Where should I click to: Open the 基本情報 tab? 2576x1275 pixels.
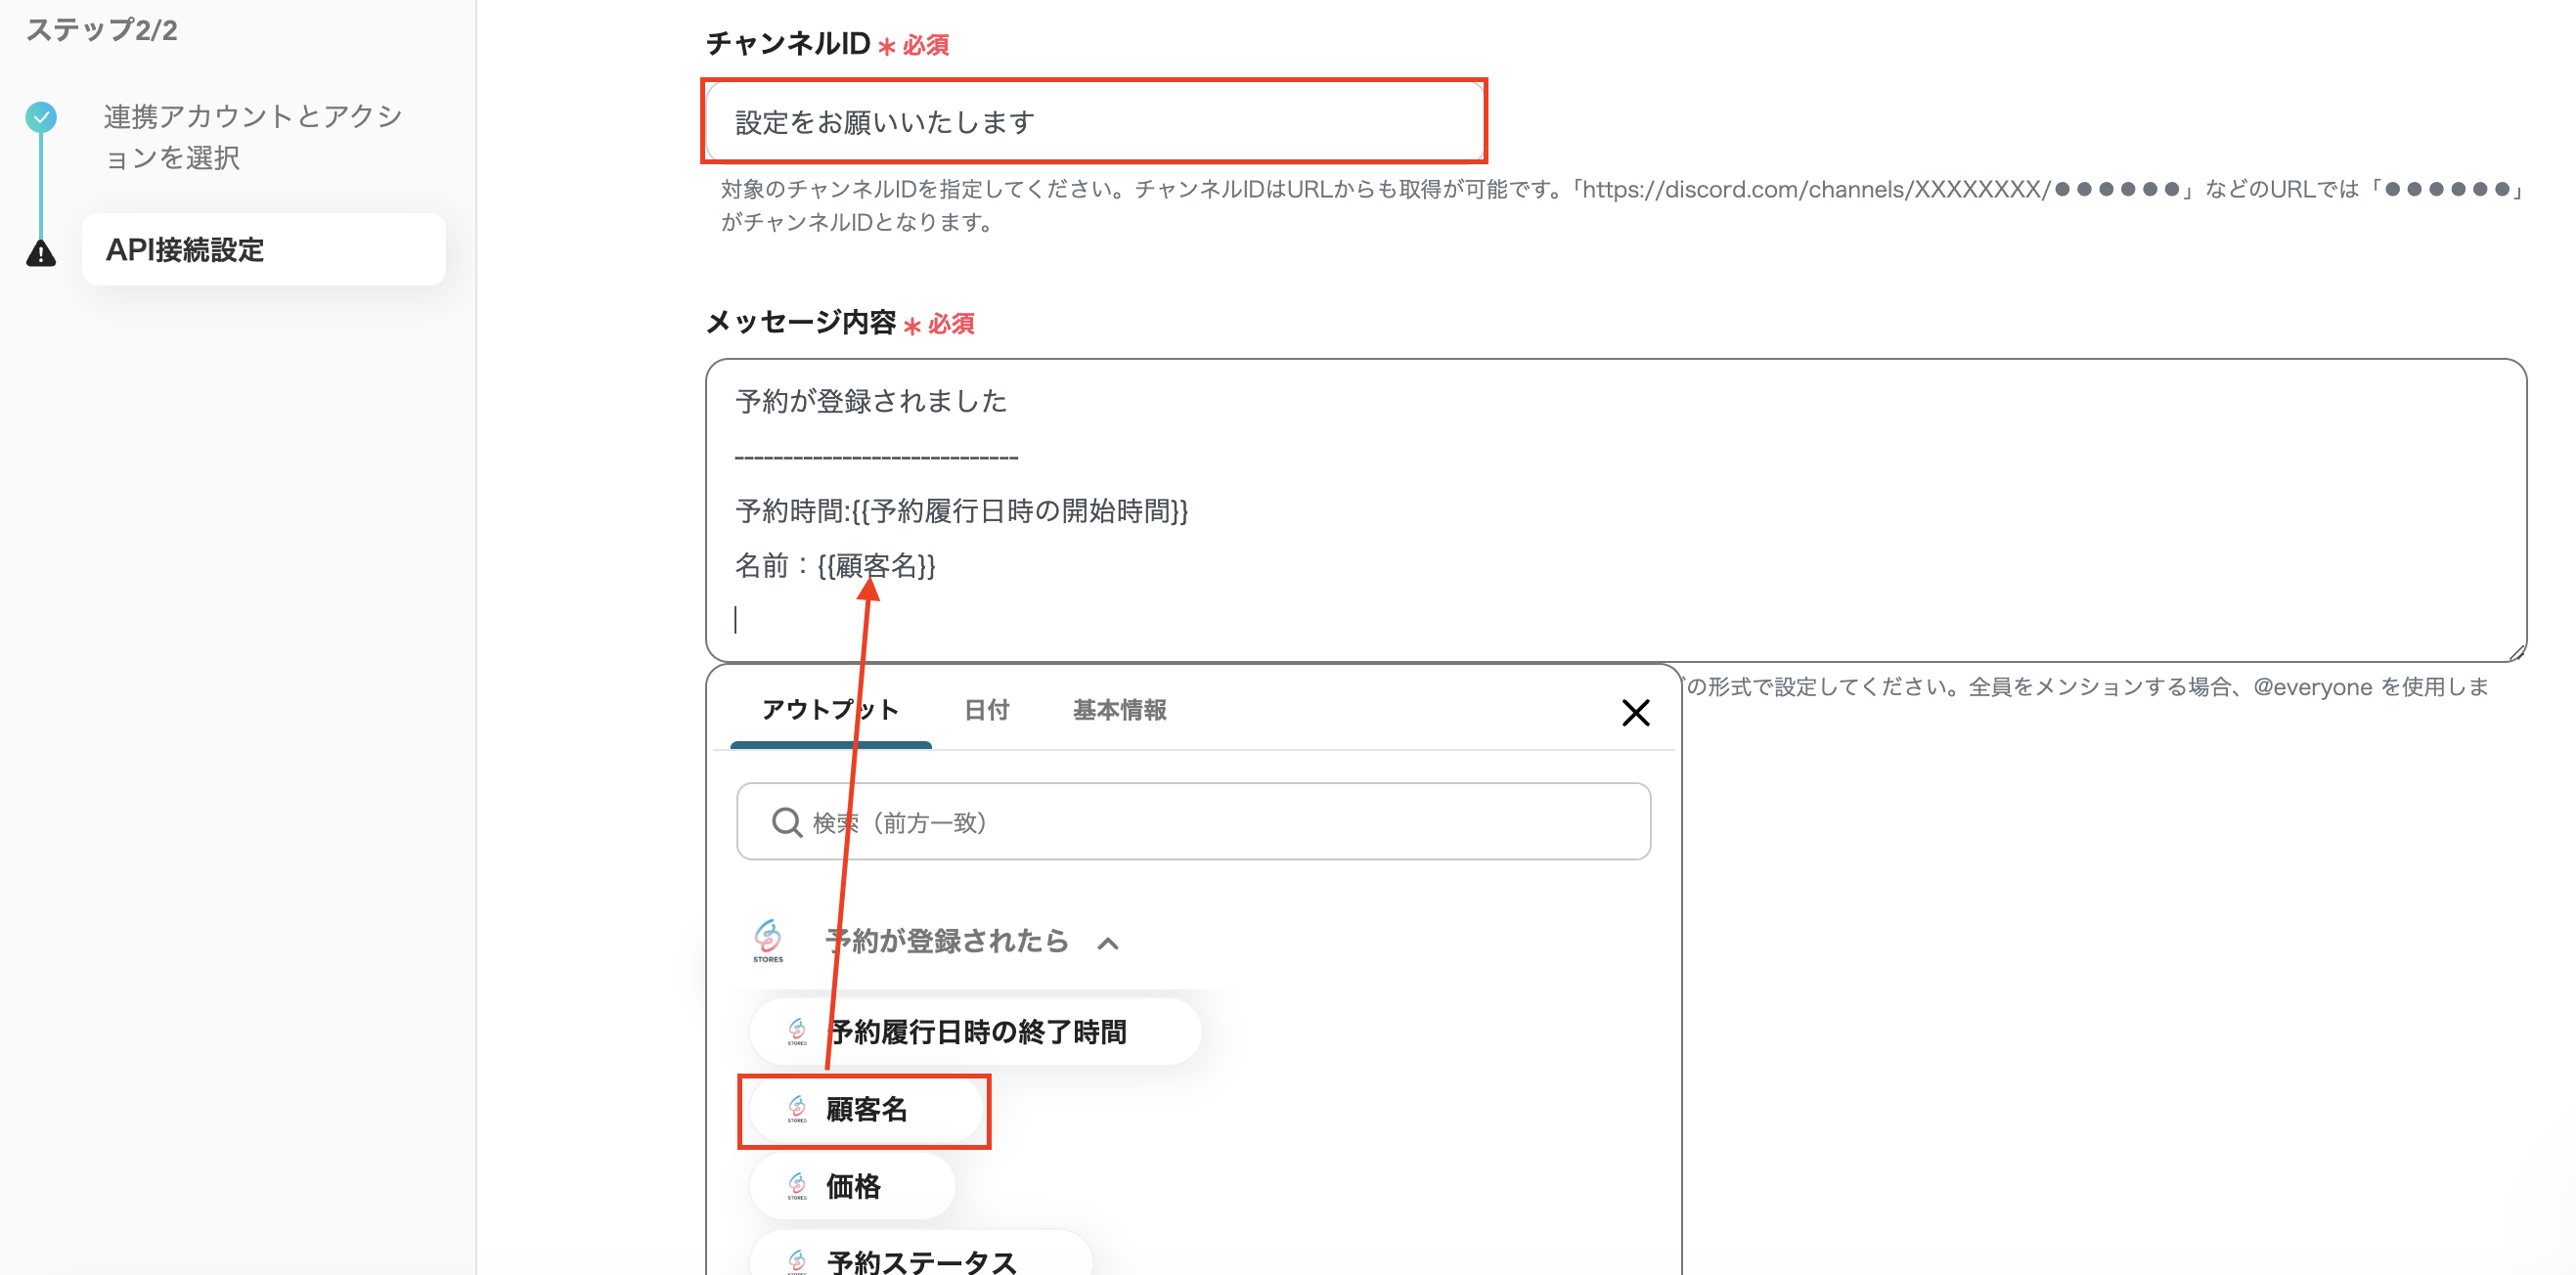click(1119, 710)
